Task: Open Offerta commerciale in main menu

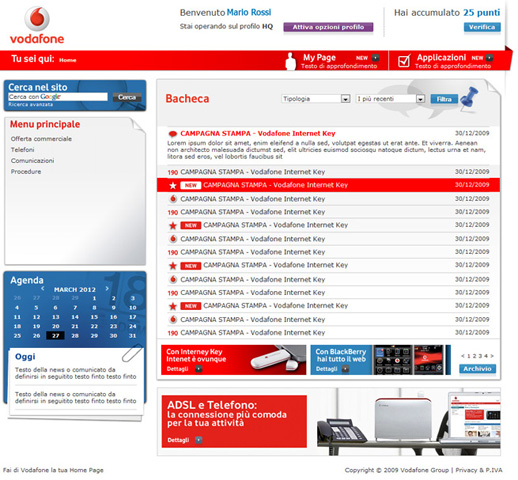Action: click(x=41, y=139)
